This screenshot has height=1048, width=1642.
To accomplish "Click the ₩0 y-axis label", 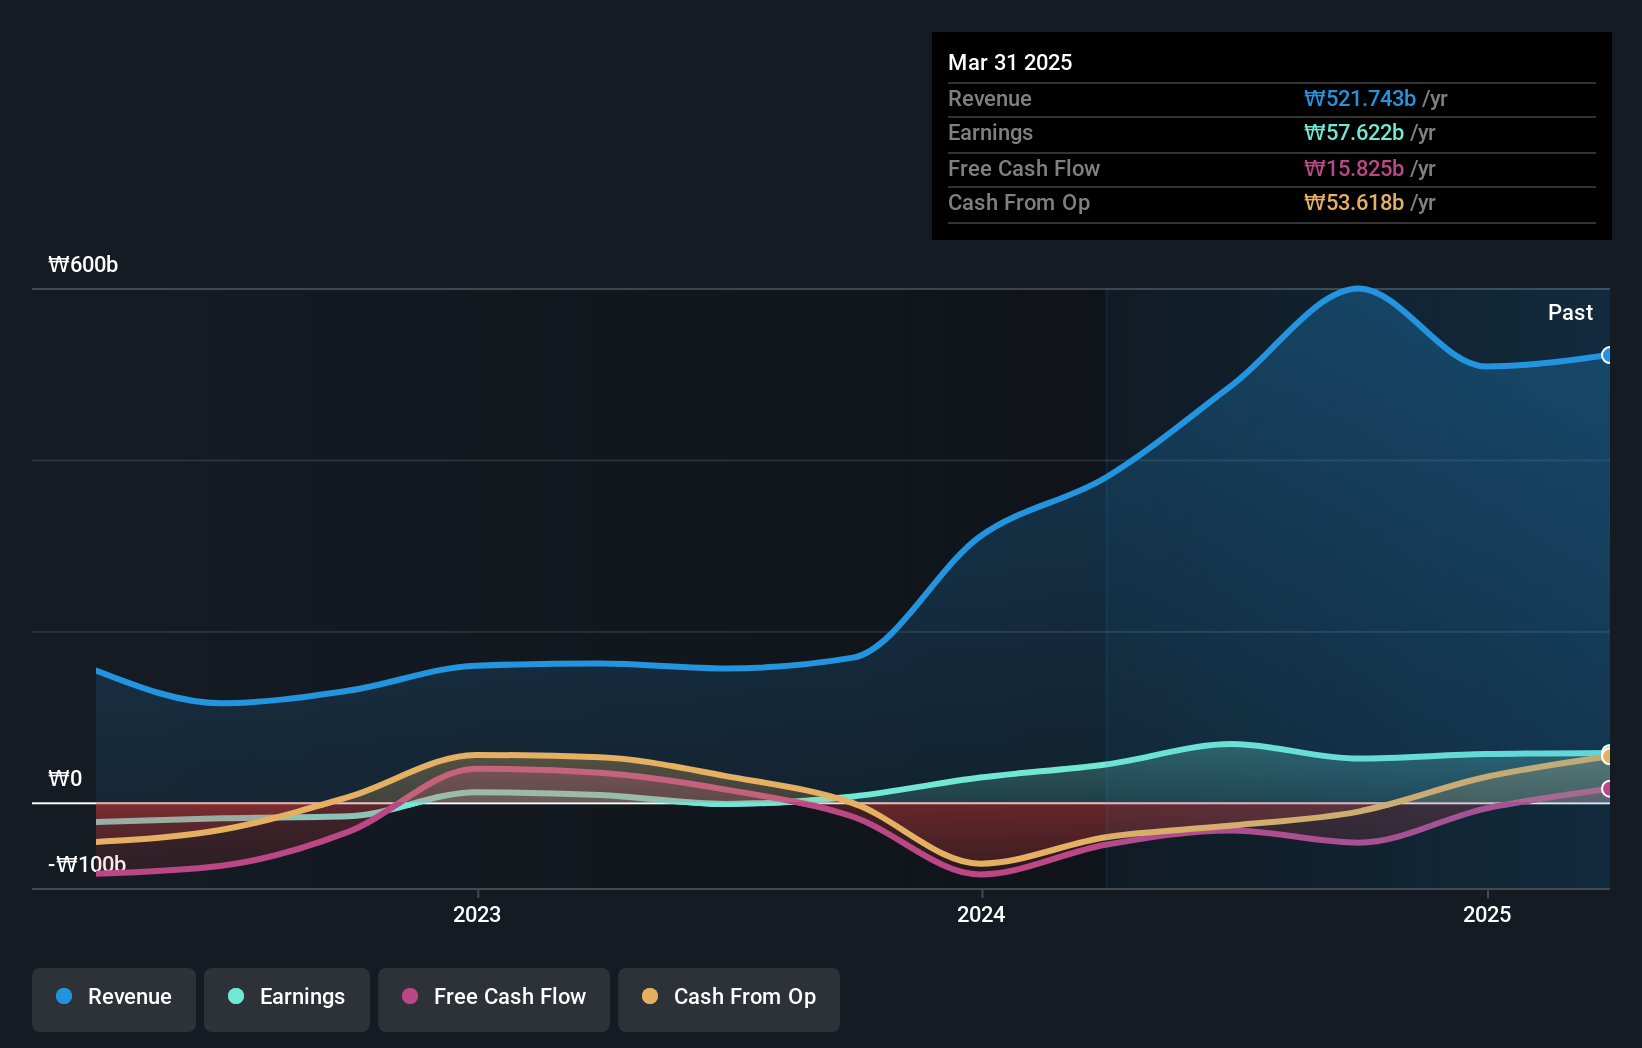I will pos(65,778).
